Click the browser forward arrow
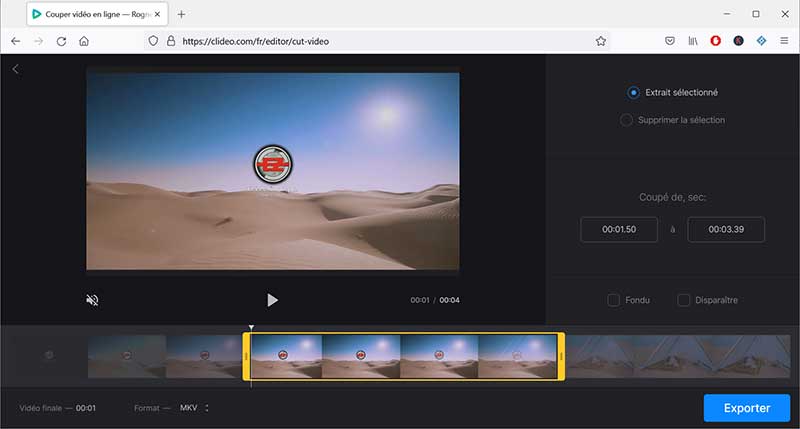Viewport: 800px width, 429px height. coord(39,41)
